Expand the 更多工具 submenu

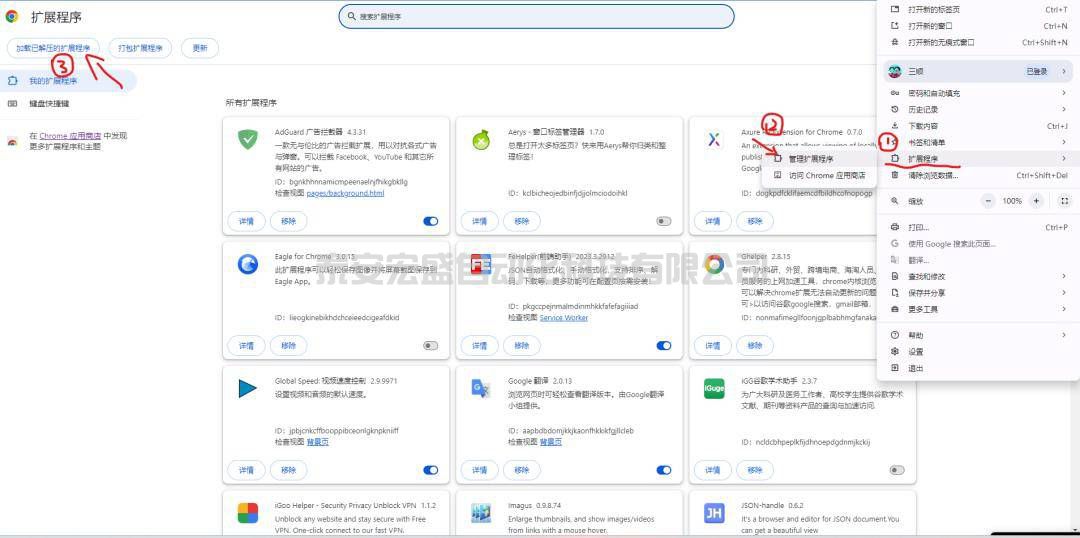(975, 310)
